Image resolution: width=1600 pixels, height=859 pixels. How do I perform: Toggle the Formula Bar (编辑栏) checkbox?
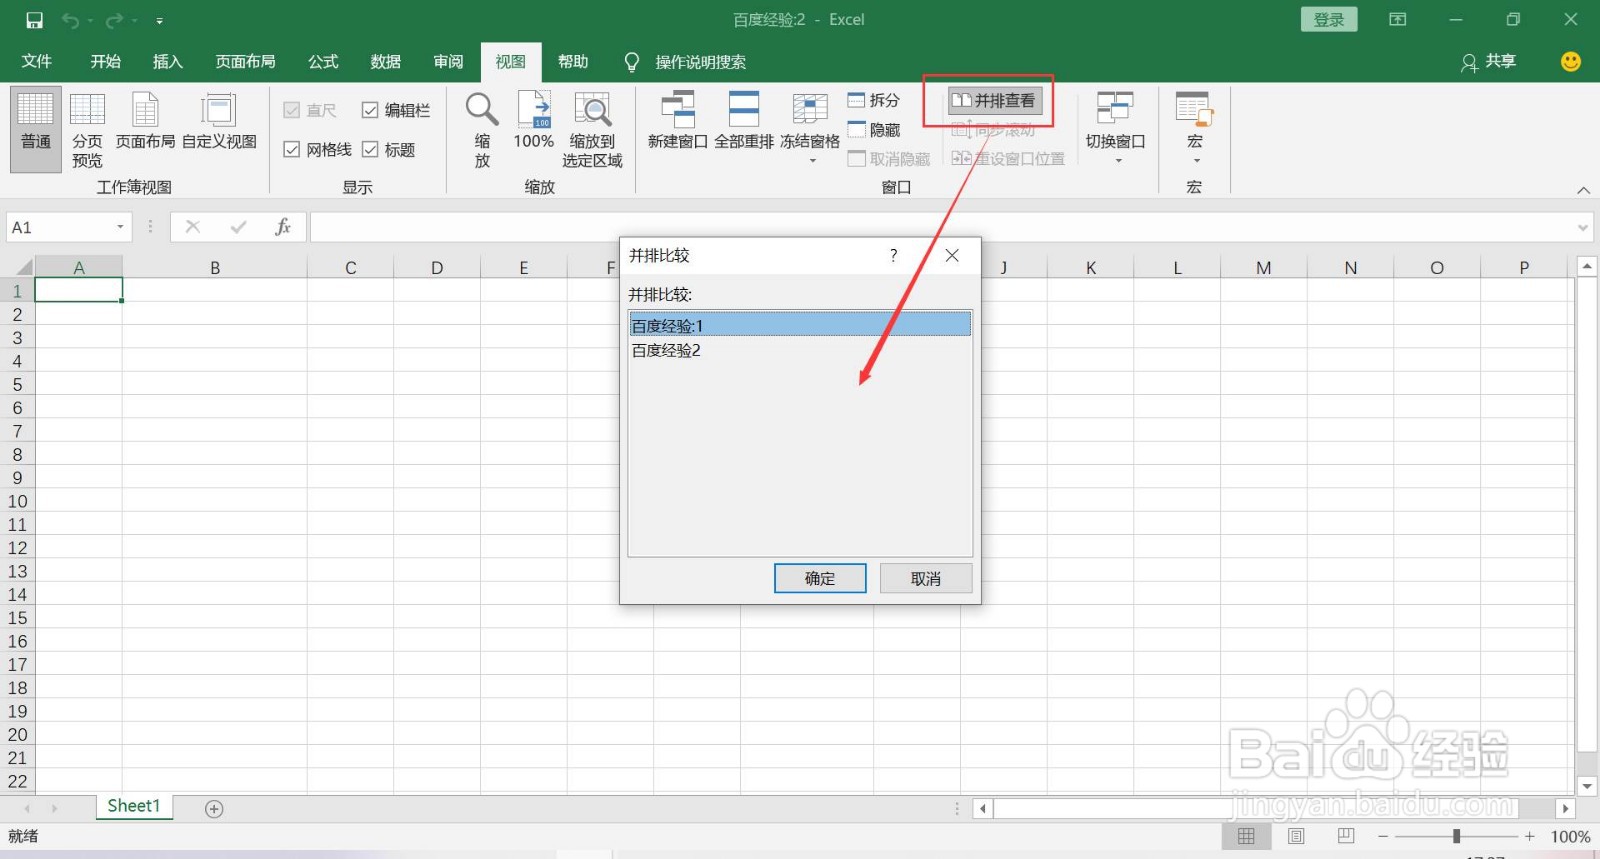[396, 110]
